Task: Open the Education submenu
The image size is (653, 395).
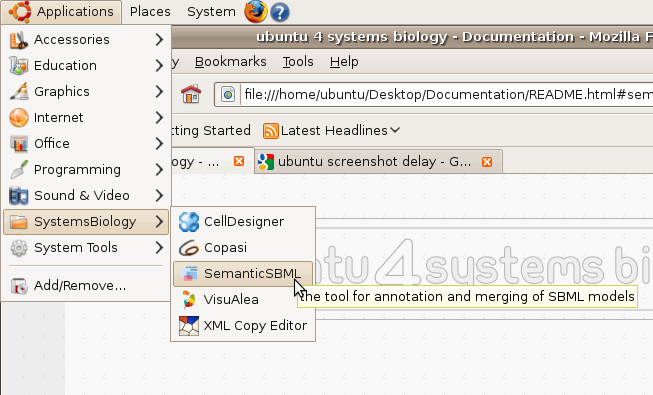Action: (x=86, y=65)
